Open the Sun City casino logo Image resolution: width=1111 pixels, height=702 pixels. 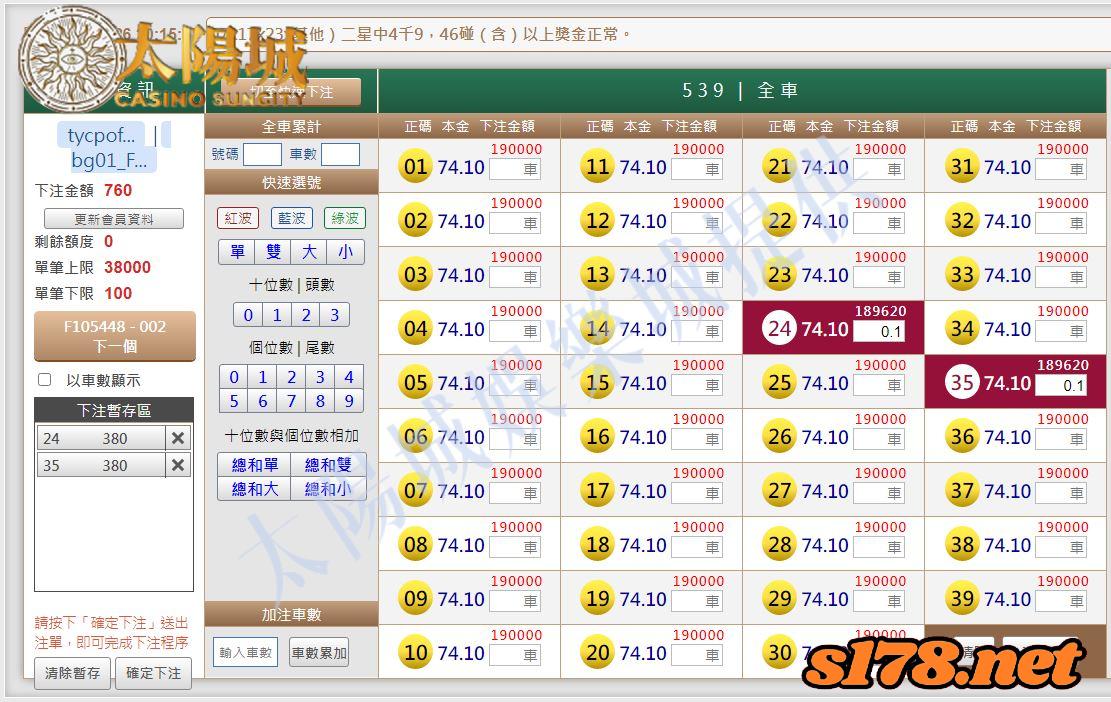[x=163, y=60]
